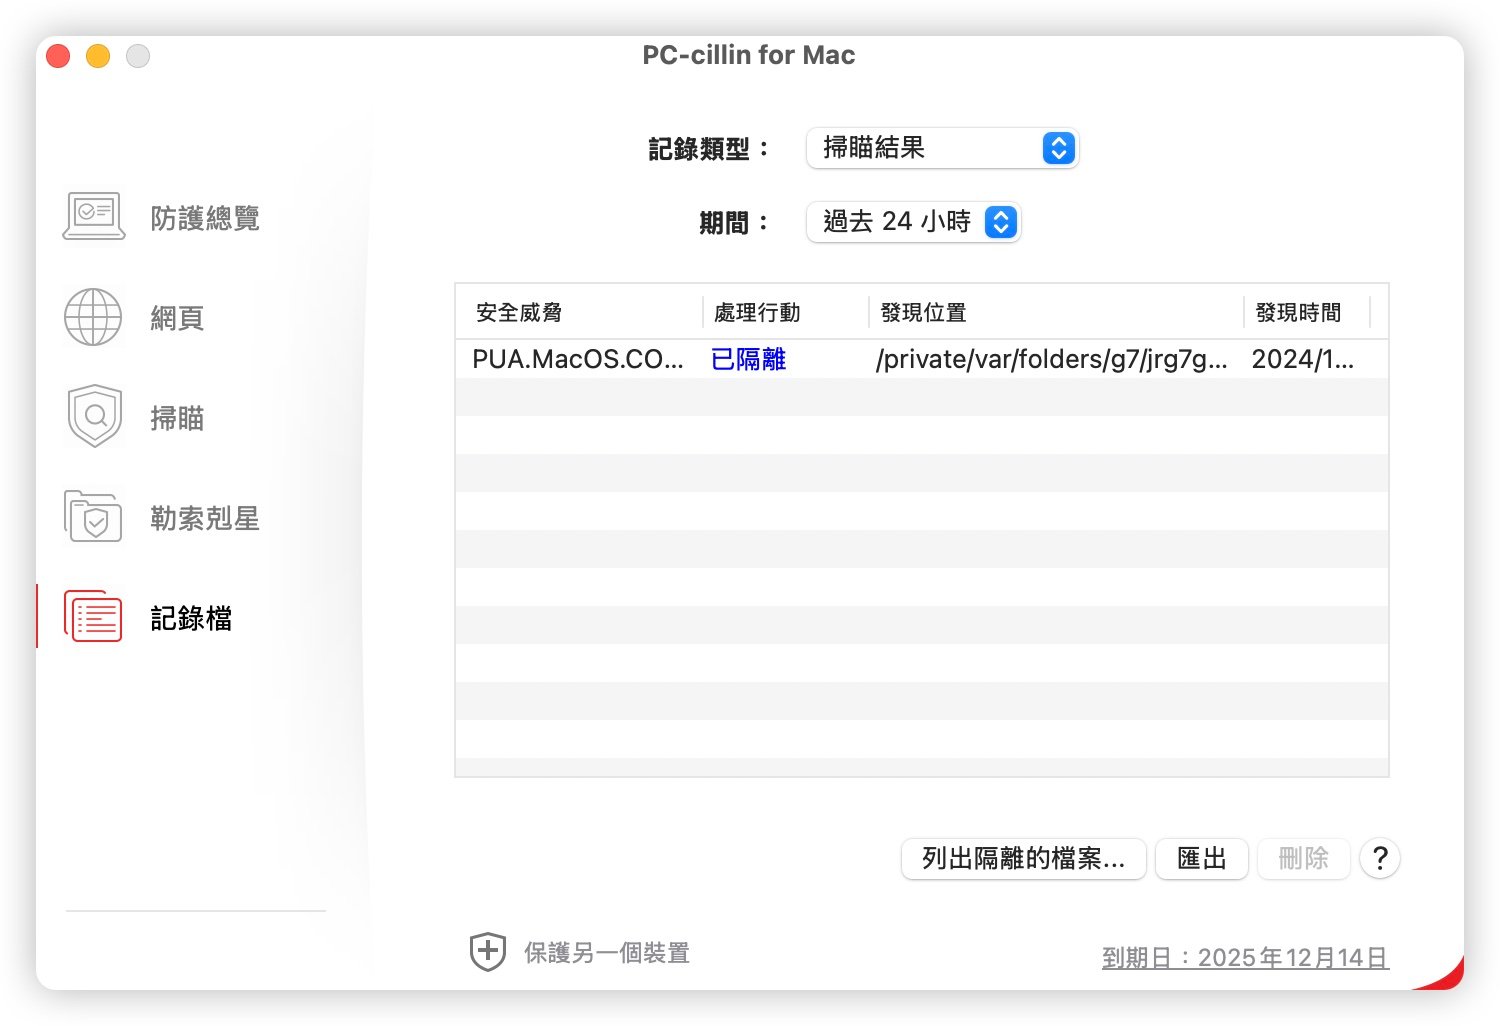Click 到期日：2025年12月14日 link
The image size is (1500, 1026).
[x=1245, y=958]
